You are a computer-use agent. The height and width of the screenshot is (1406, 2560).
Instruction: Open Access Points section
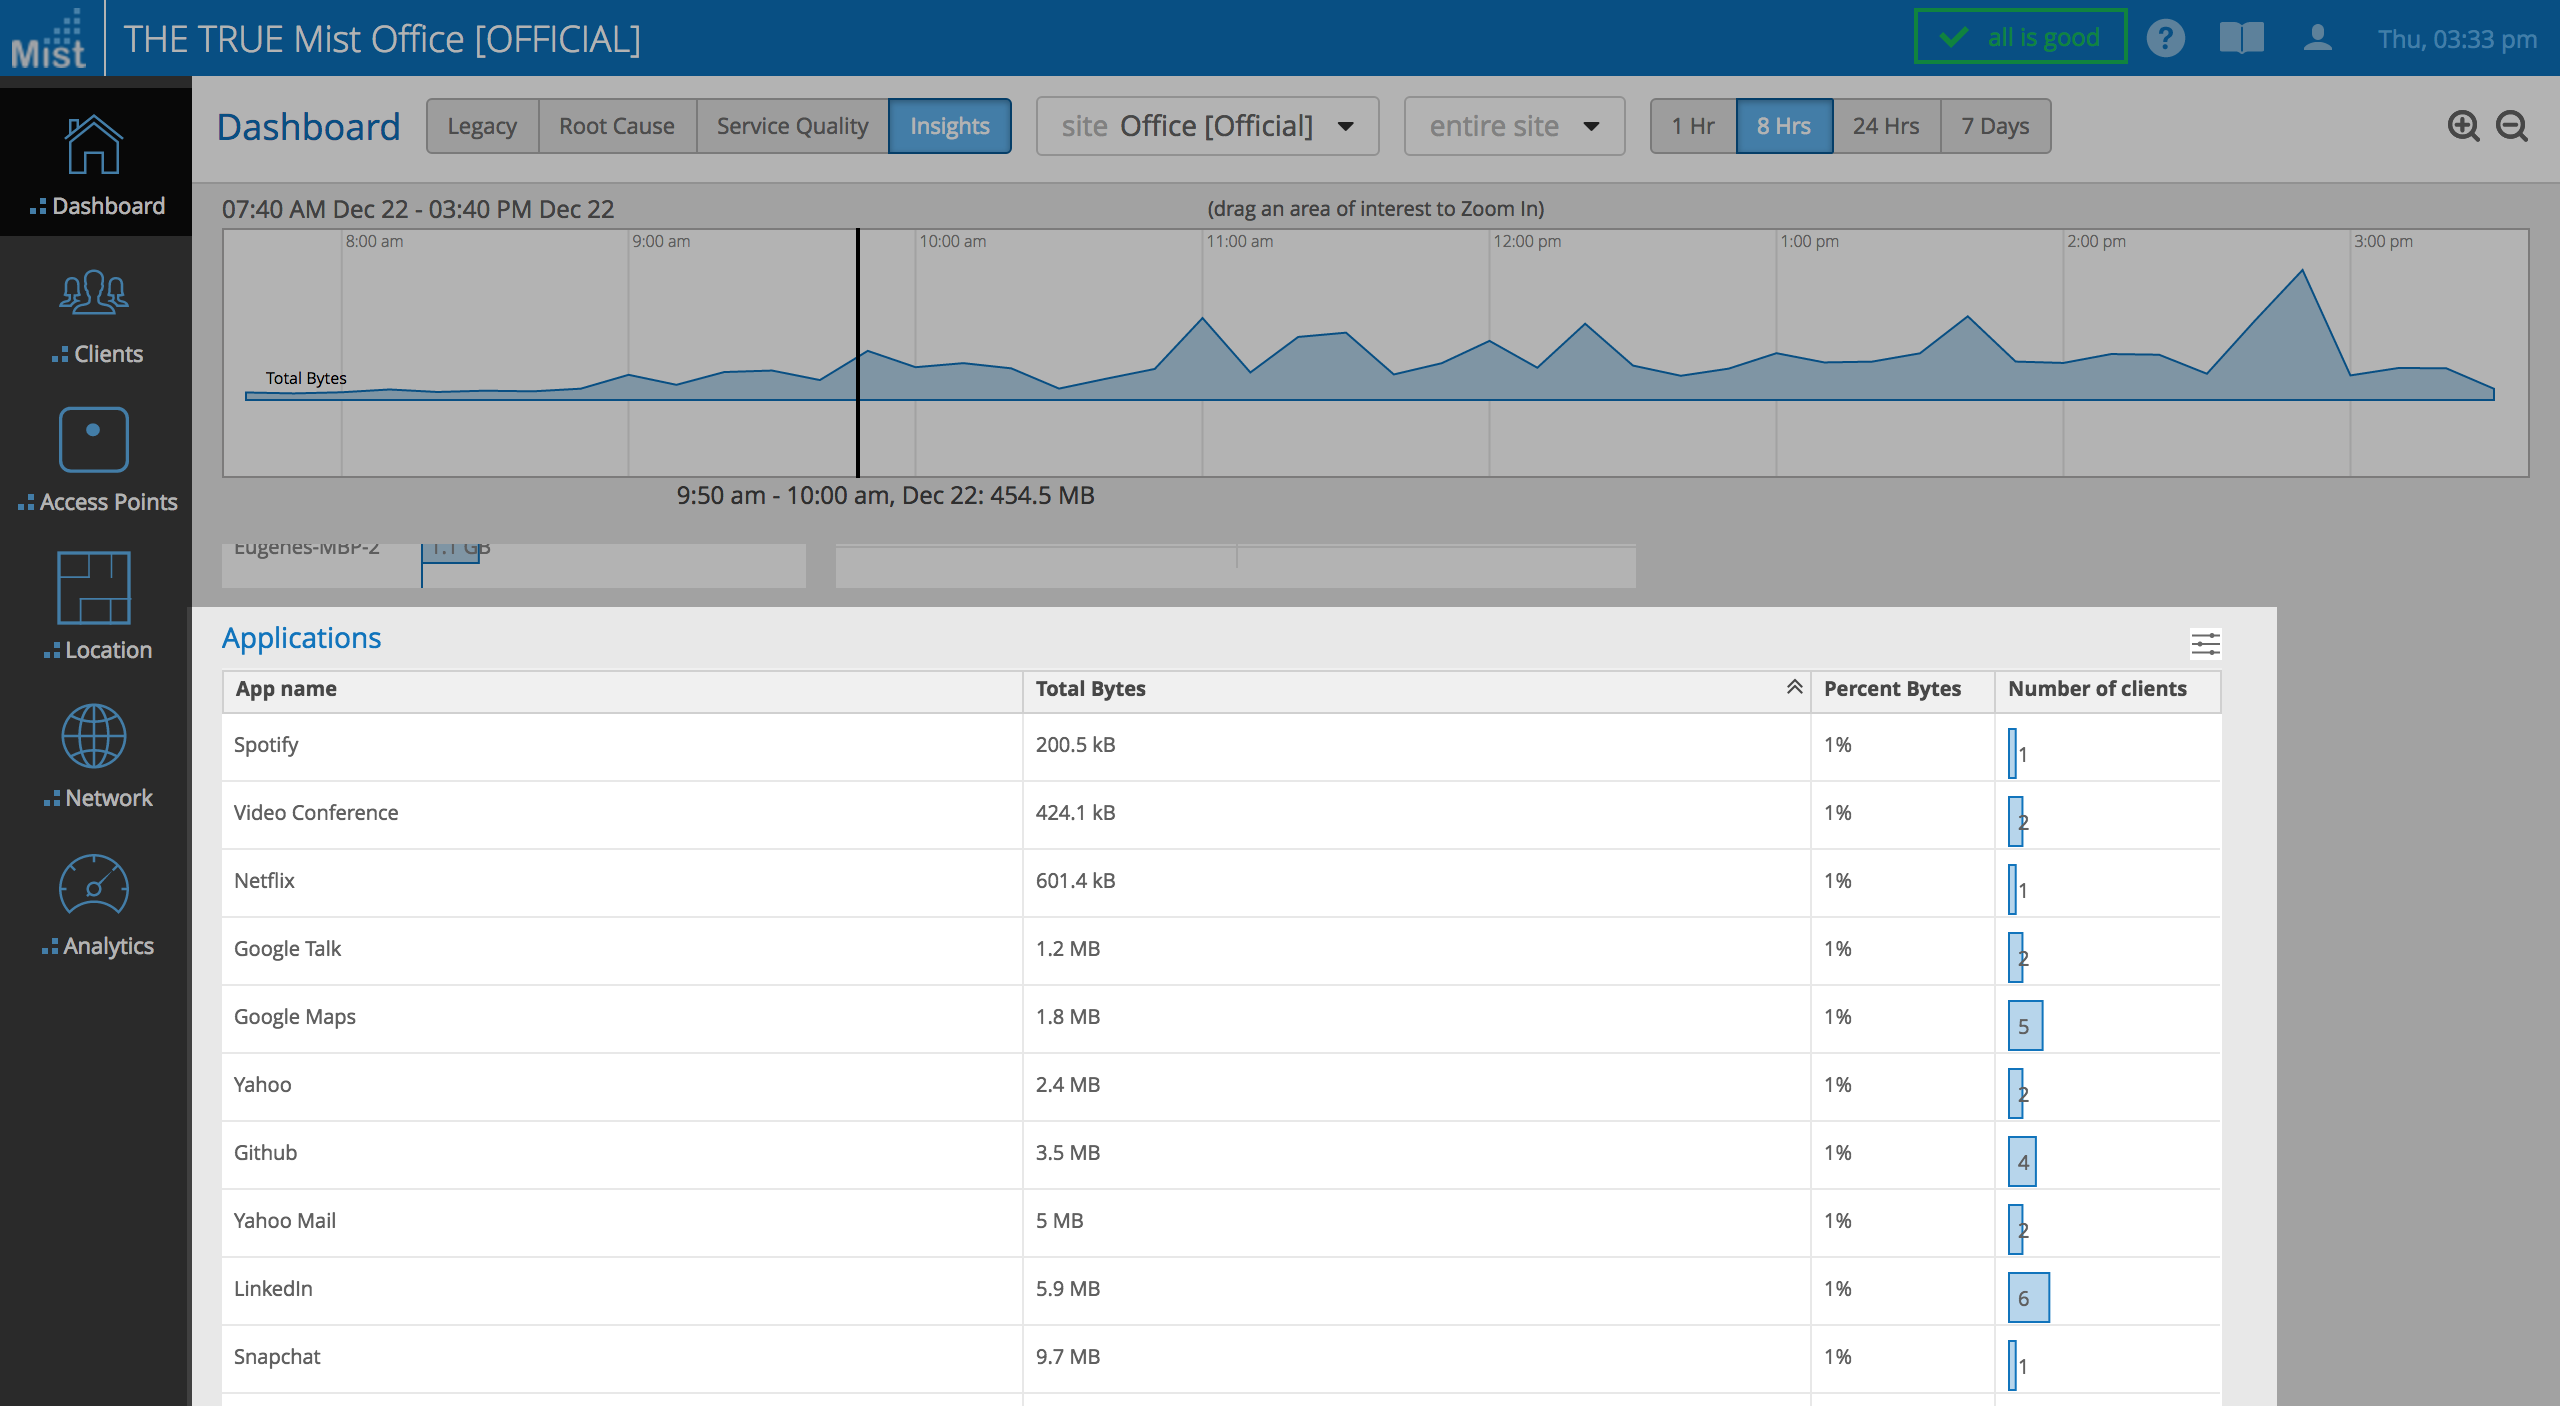pyautogui.click(x=94, y=441)
